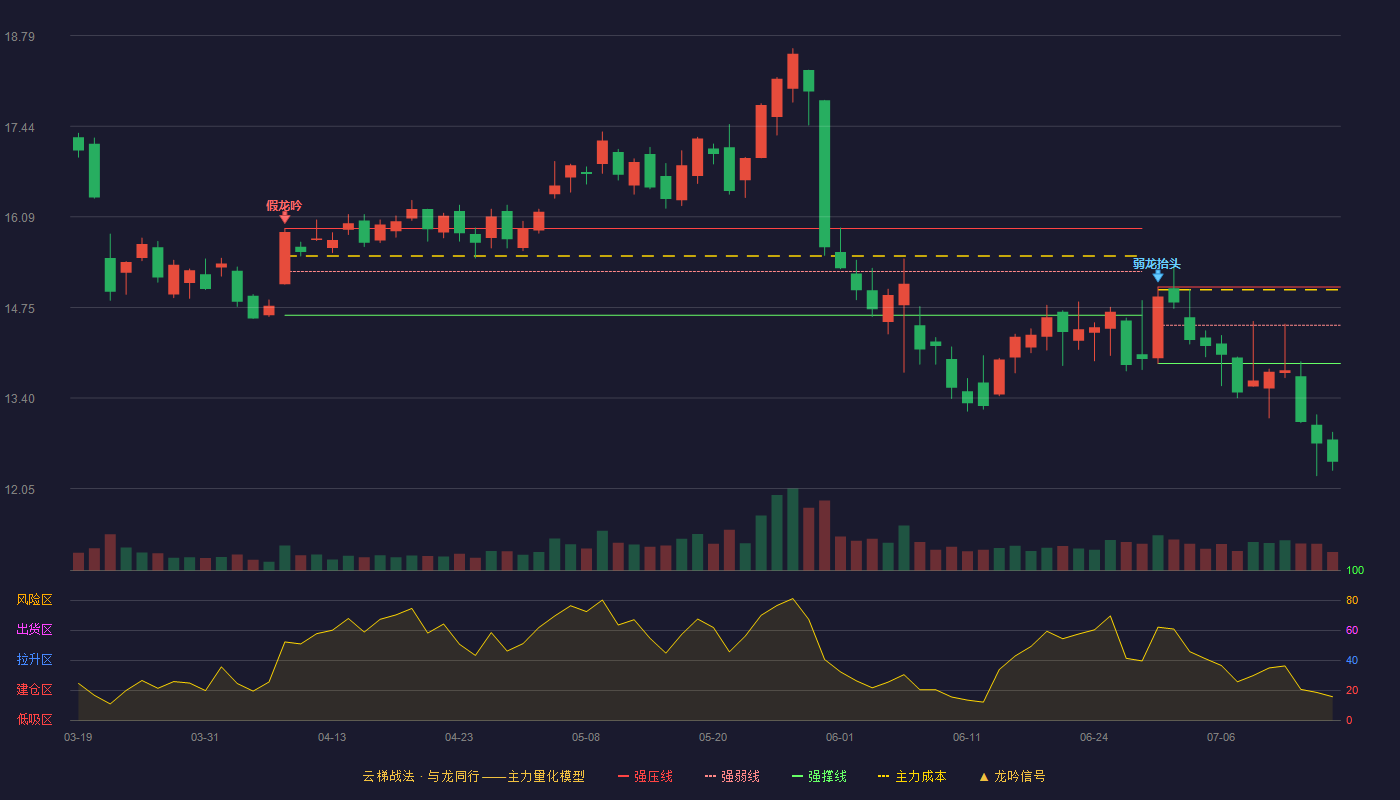The width and height of the screenshot is (1400, 800).
Task: Click the large red candle under 假龙吟
Action: pos(285,258)
